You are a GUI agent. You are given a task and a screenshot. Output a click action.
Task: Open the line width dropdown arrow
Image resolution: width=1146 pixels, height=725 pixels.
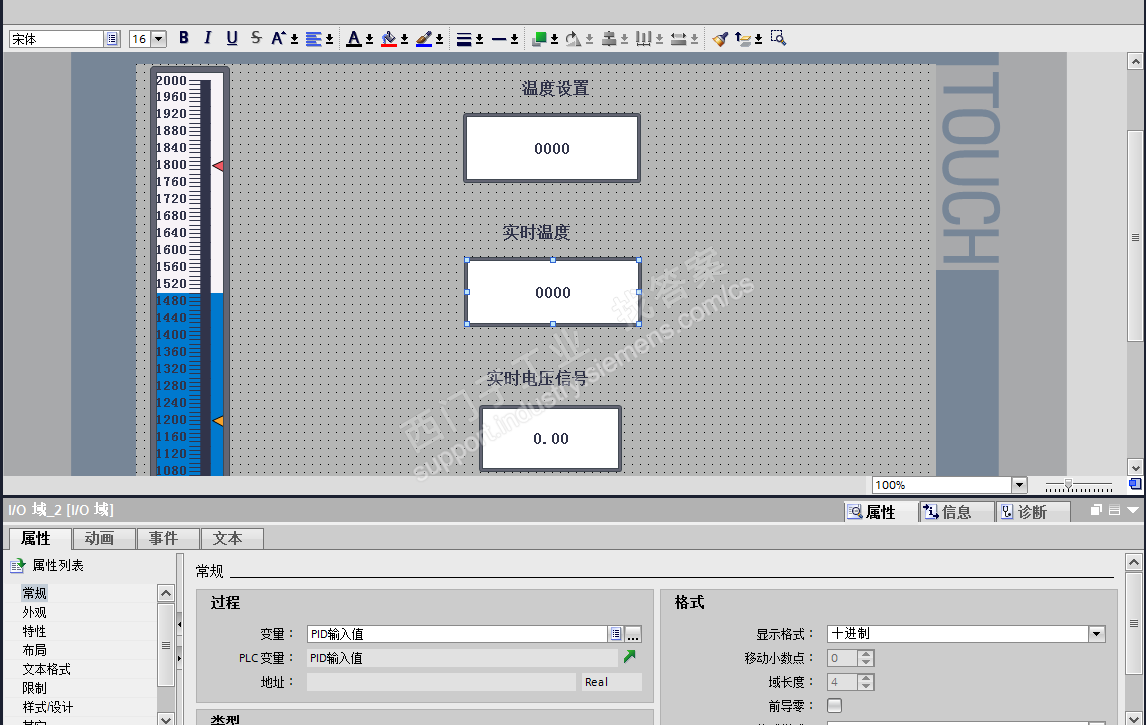(479, 39)
